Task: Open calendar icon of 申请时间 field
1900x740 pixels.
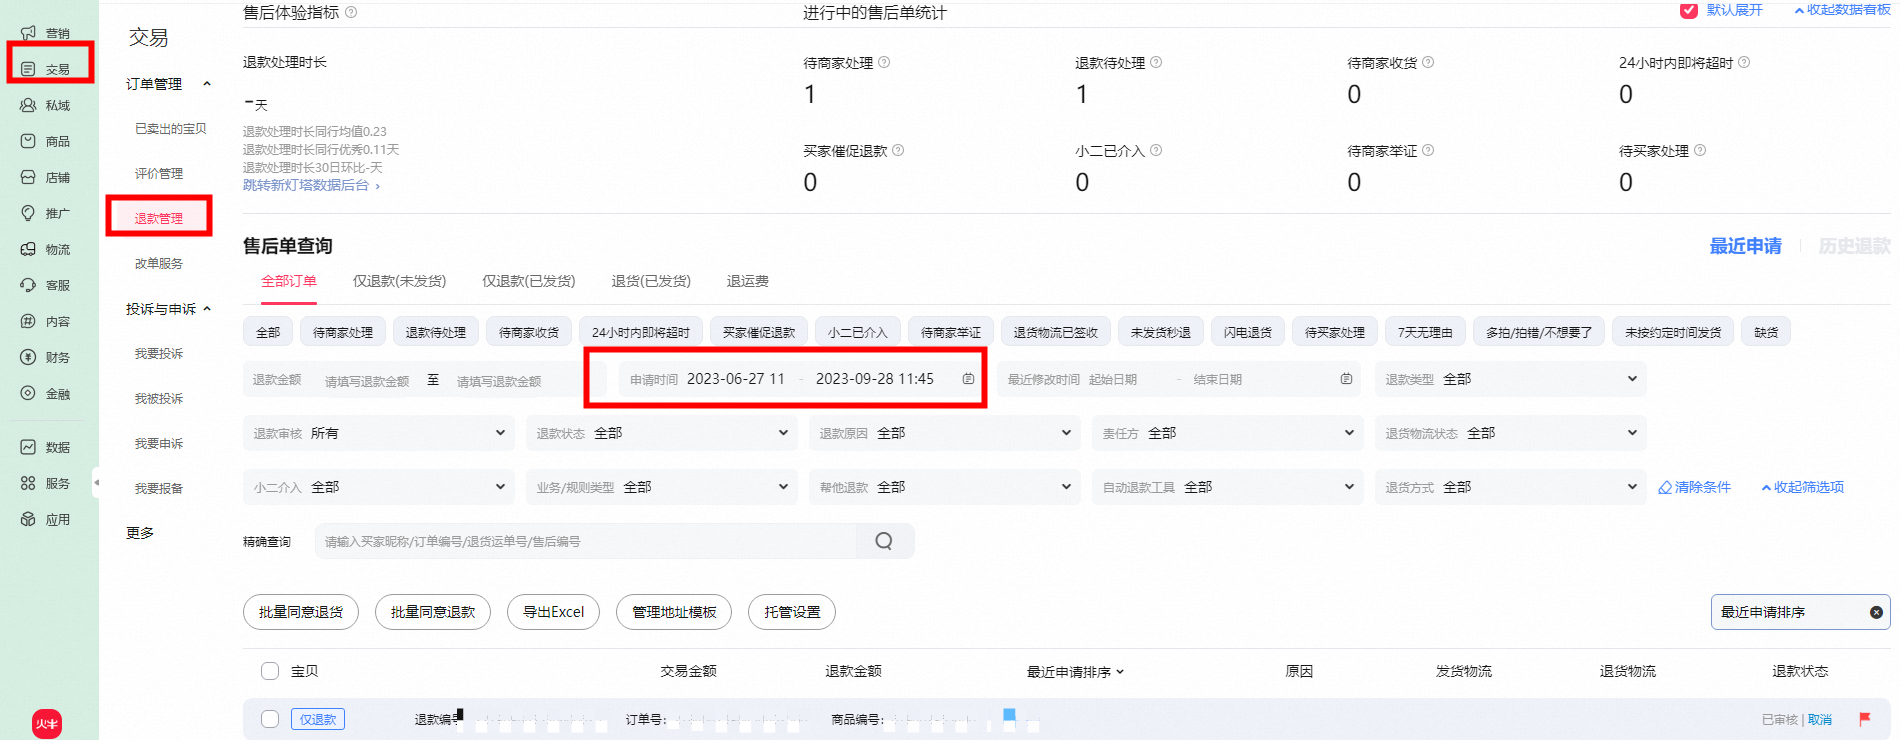Action: tap(968, 379)
